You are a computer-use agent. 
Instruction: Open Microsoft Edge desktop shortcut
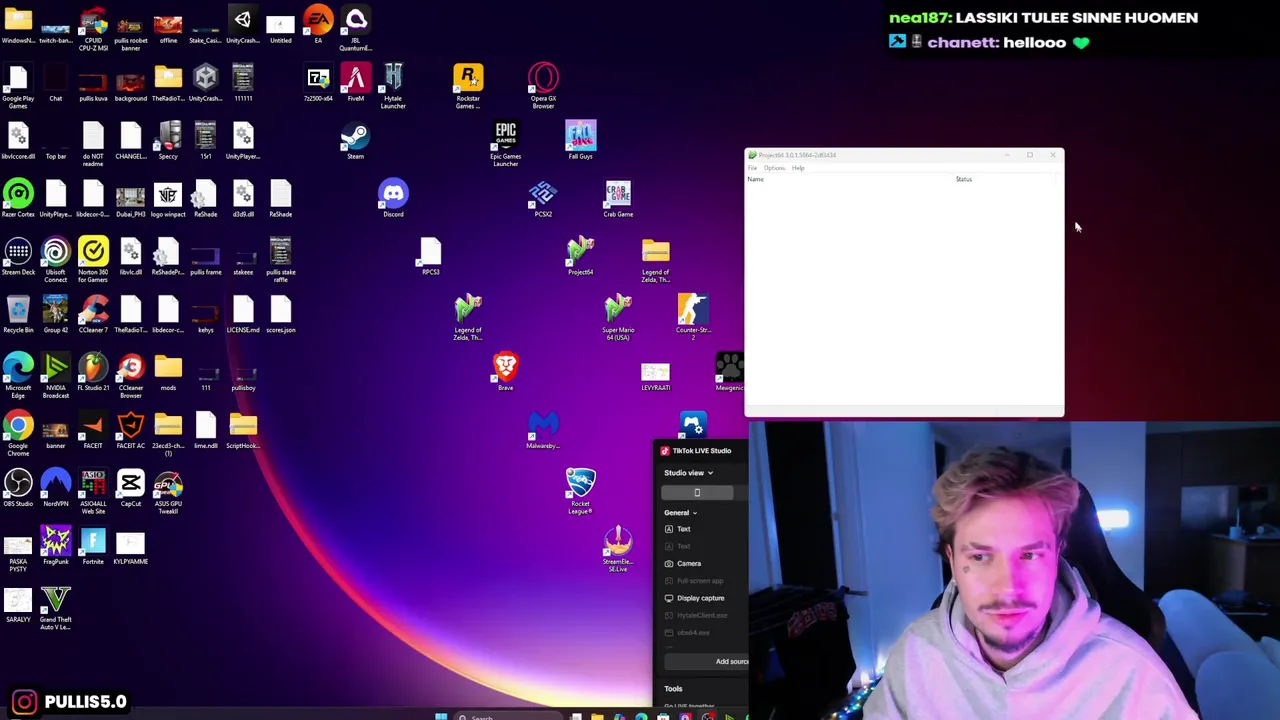coord(18,376)
